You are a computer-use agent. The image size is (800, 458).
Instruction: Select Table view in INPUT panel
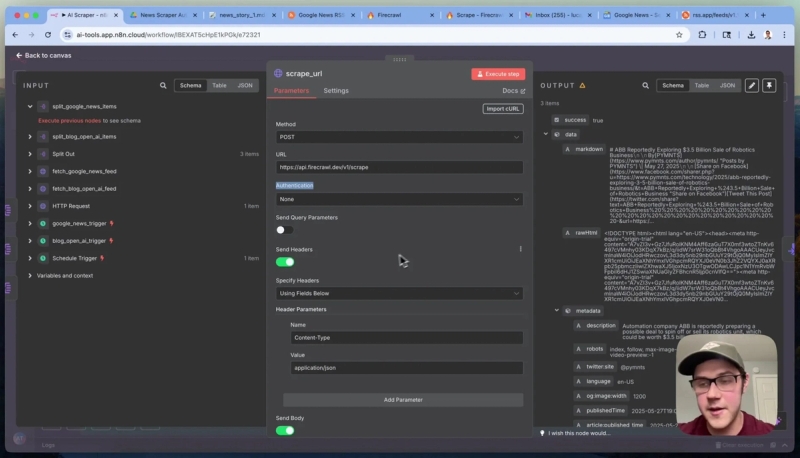(219, 86)
